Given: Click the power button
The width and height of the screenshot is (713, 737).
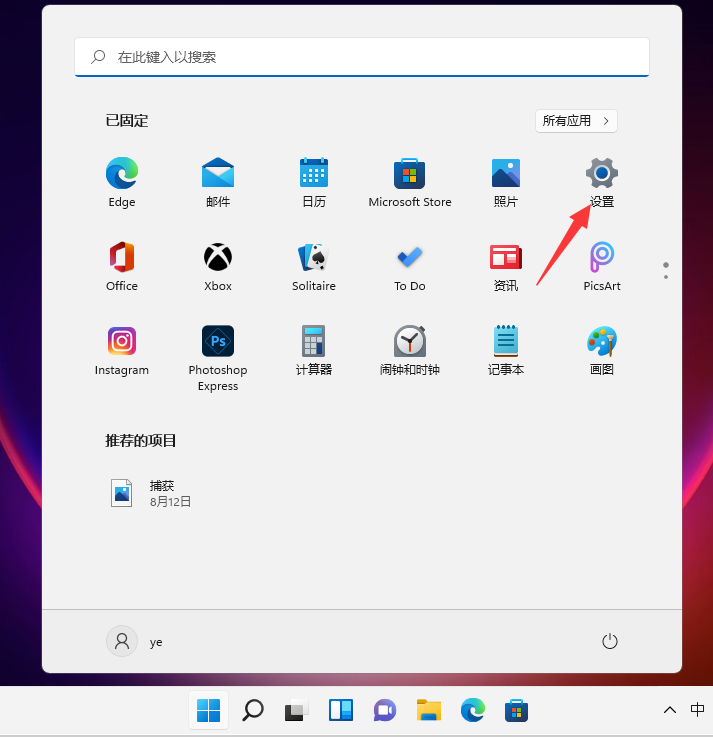Looking at the screenshot, I should [x=610, y=641].
